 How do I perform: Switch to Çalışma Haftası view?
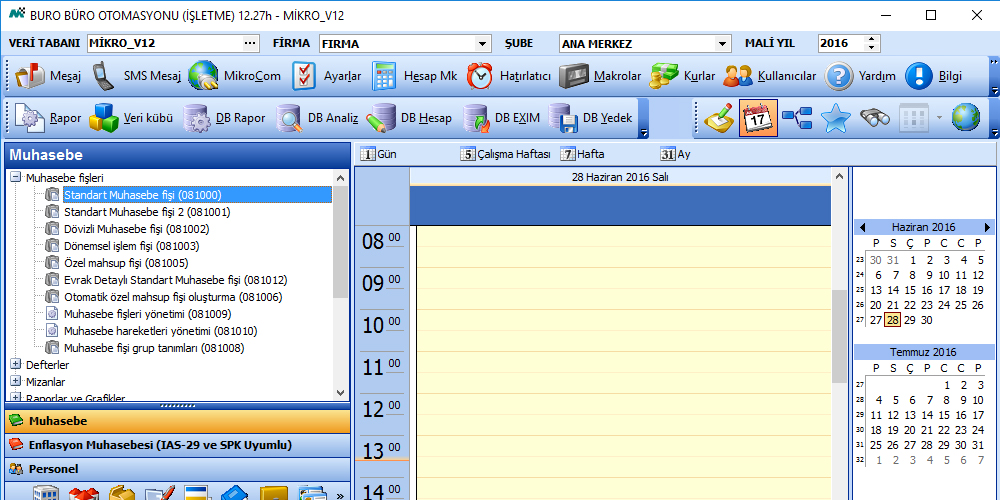pyautogui.click(x=505, y=154)
